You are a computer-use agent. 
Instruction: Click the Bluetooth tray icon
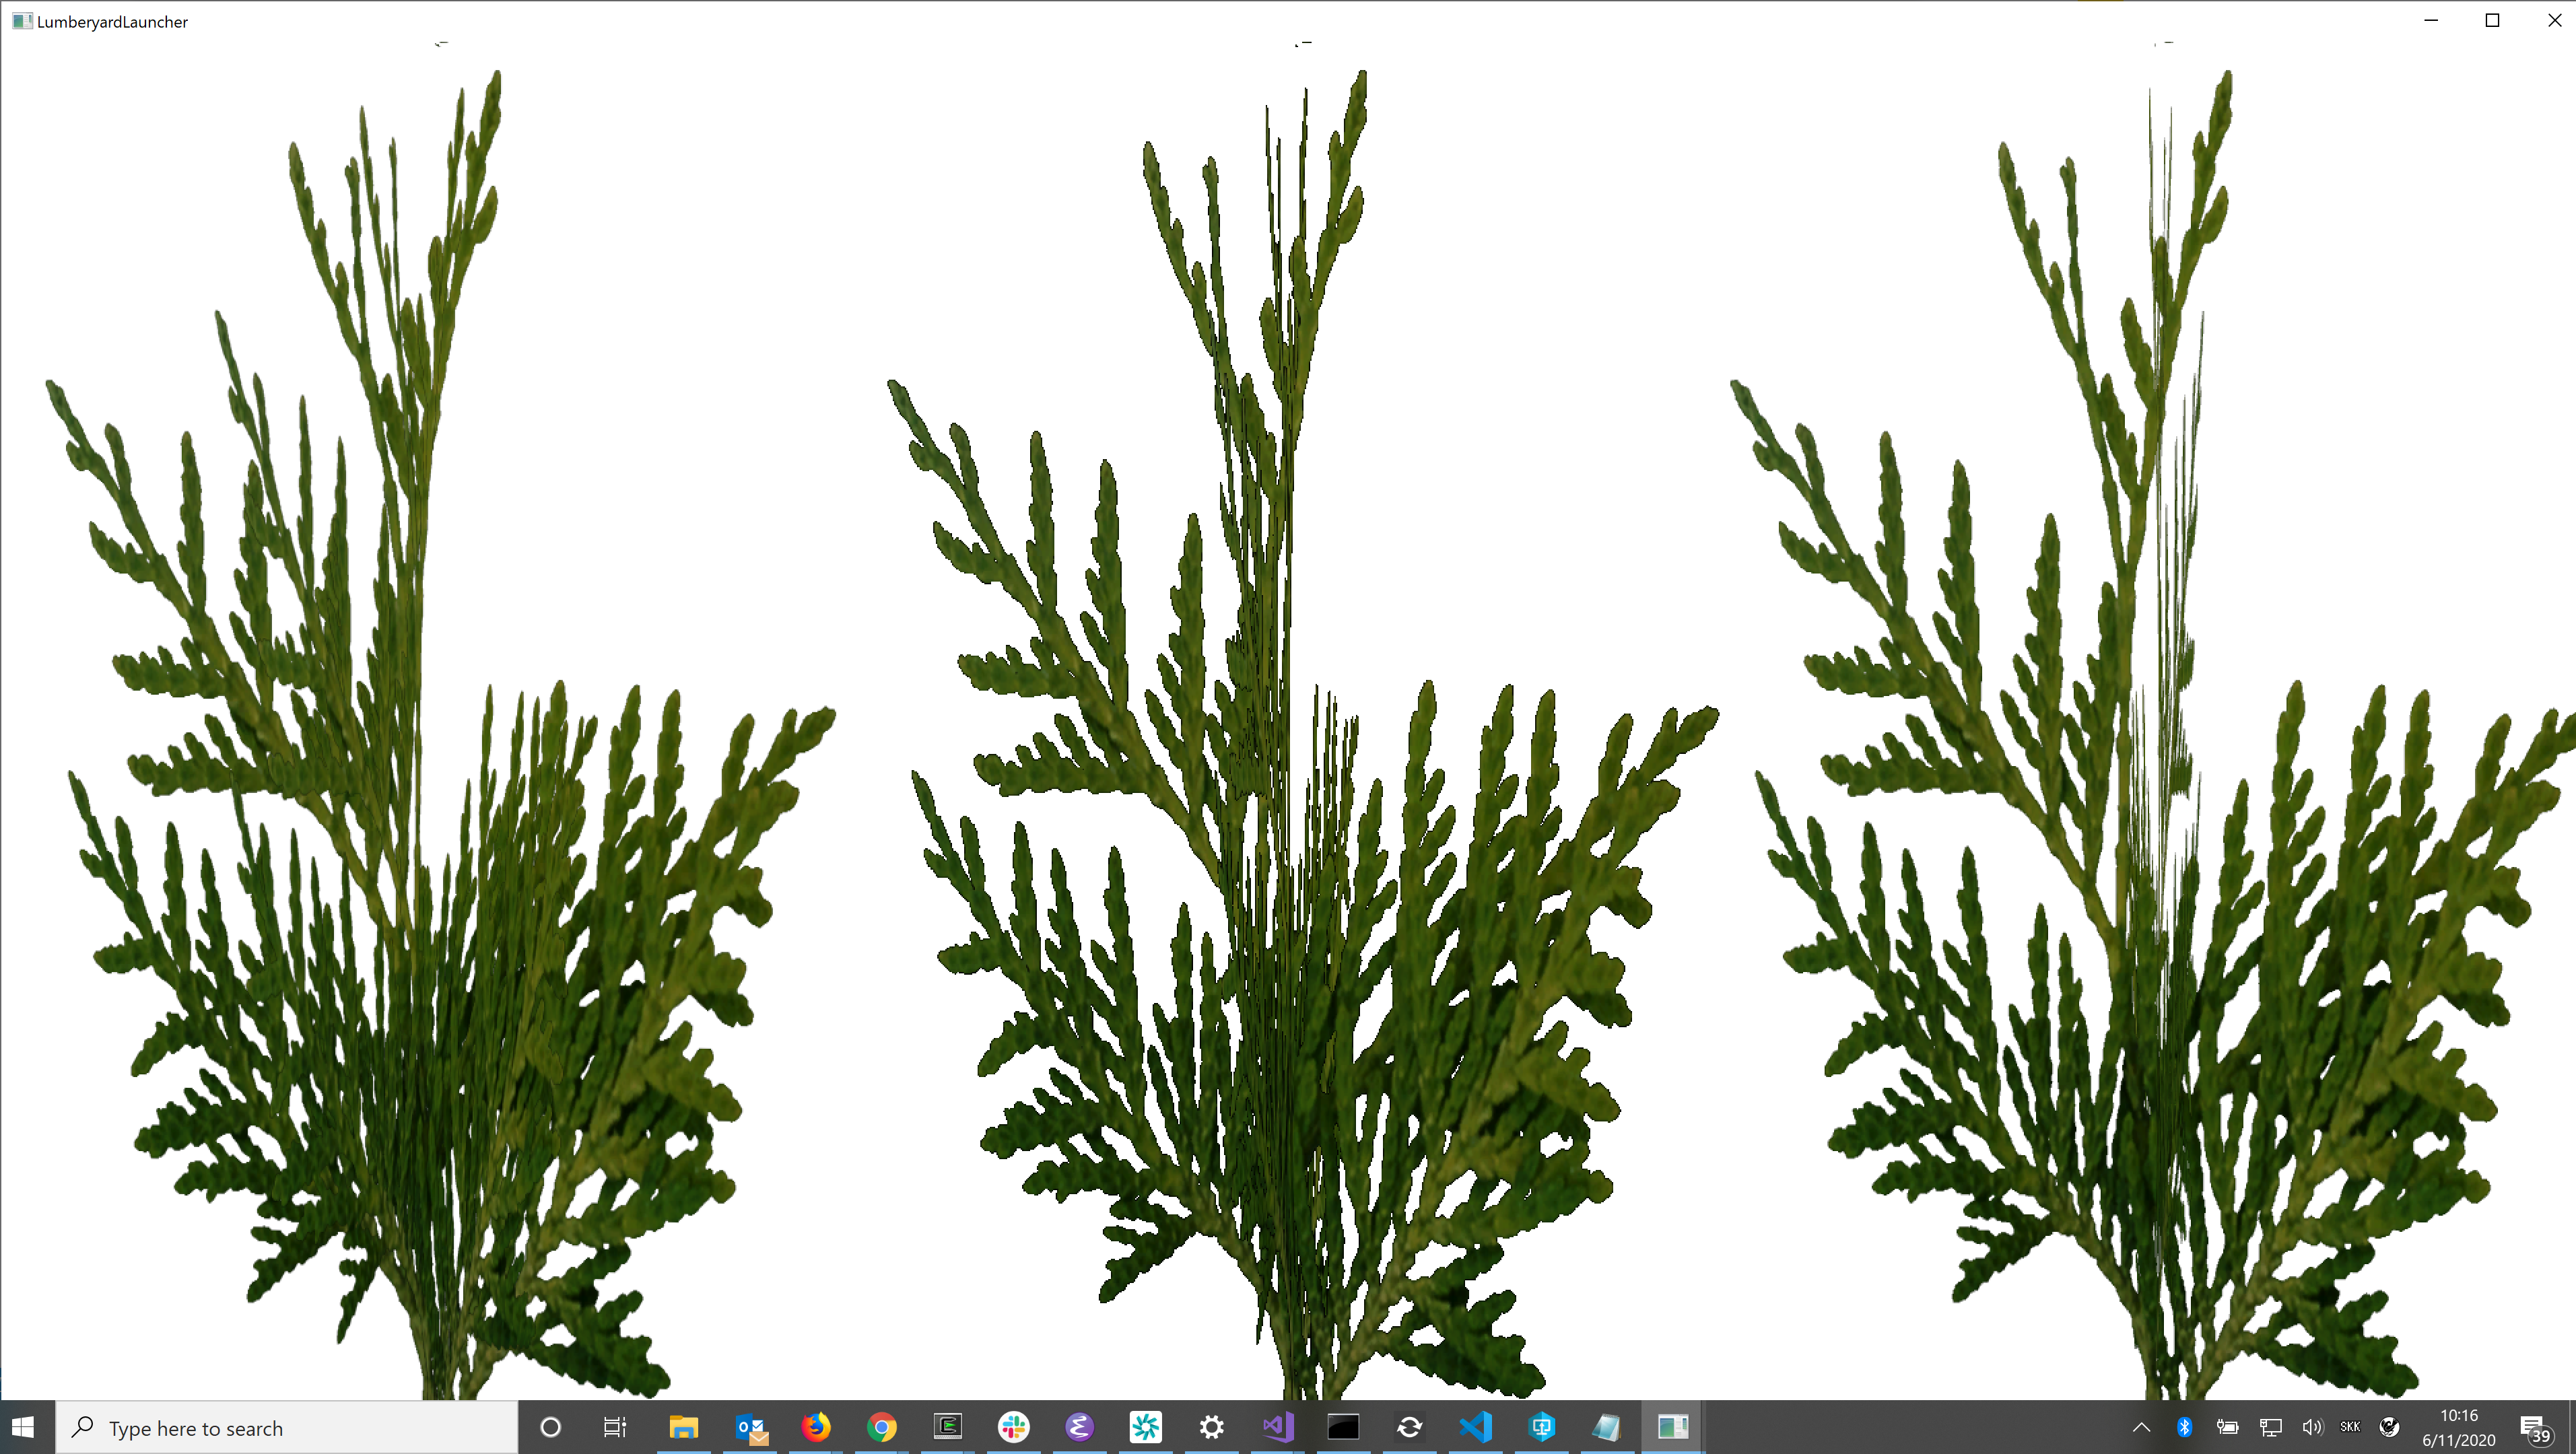(x=2184, y=1427)
